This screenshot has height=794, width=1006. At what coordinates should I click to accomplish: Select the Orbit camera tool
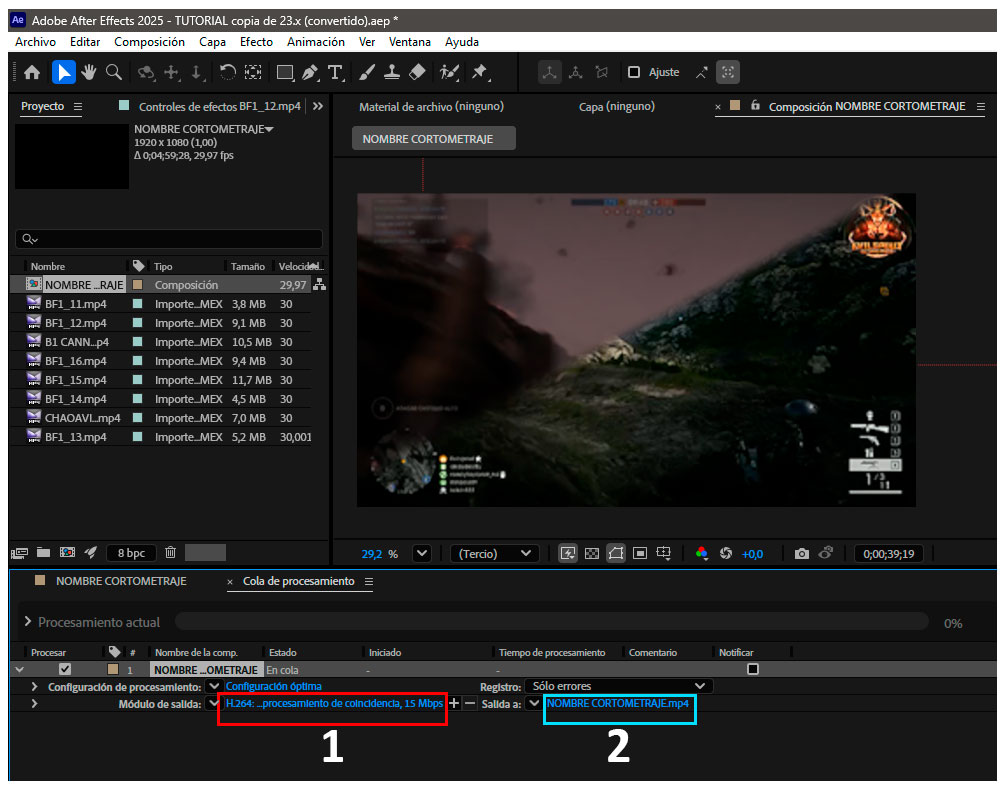[x=146, y=72]
